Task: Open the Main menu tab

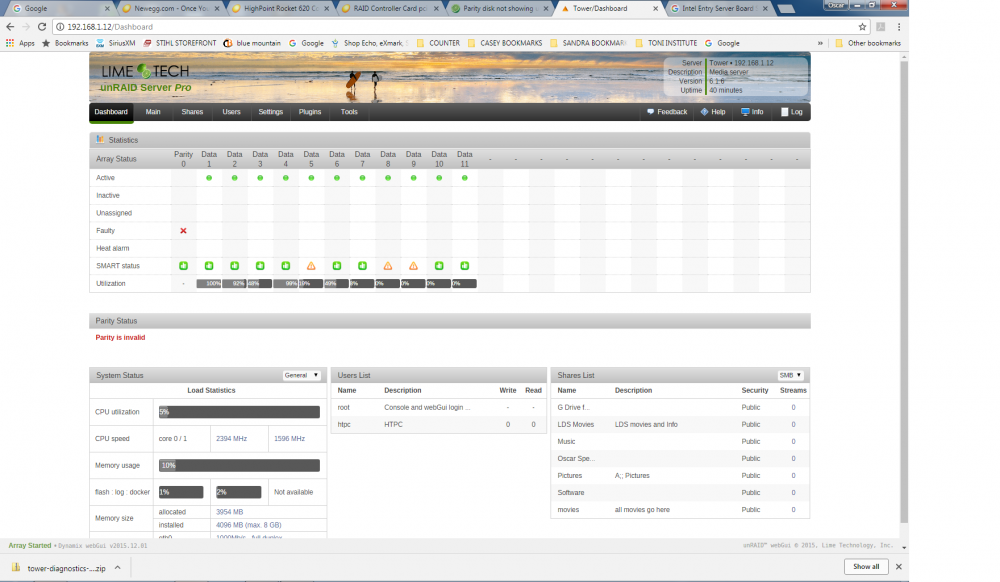Action: [153, 112]
